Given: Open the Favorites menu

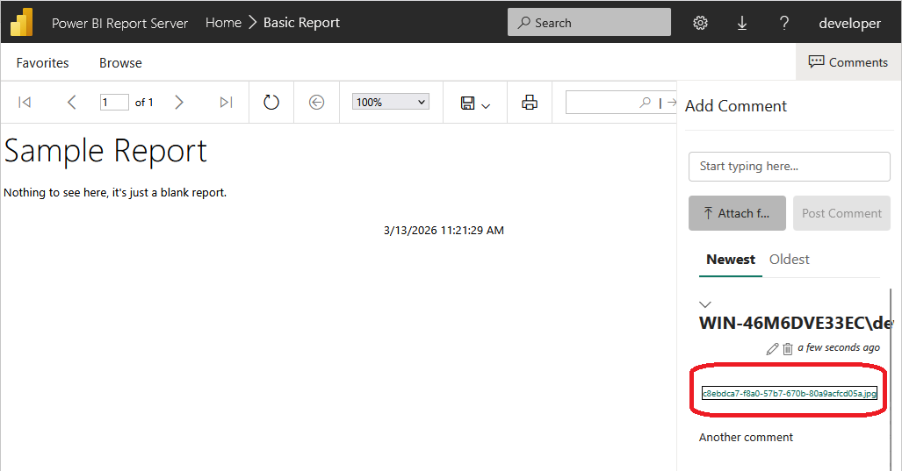Looking at the screenshot, I should click(x=42, y=63).
